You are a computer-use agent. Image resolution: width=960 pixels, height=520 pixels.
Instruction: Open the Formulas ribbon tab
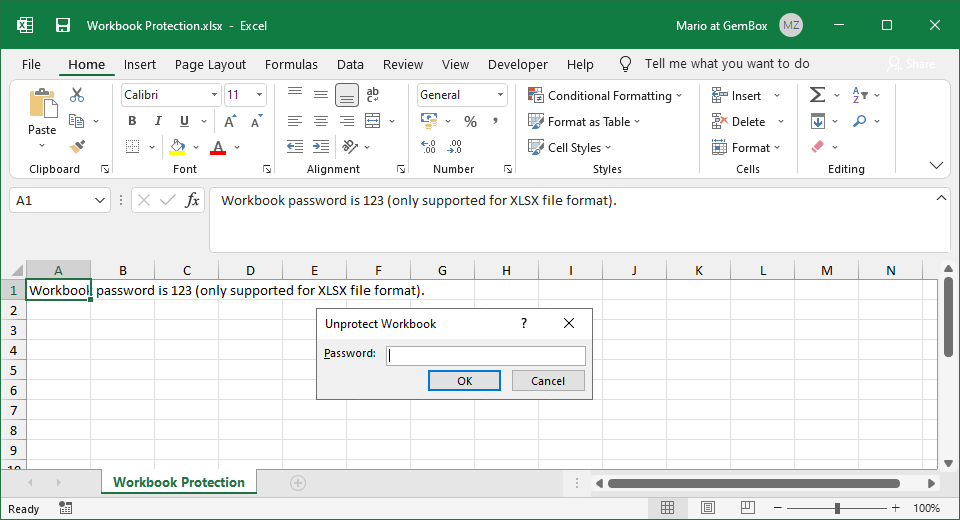pos(291,64)
